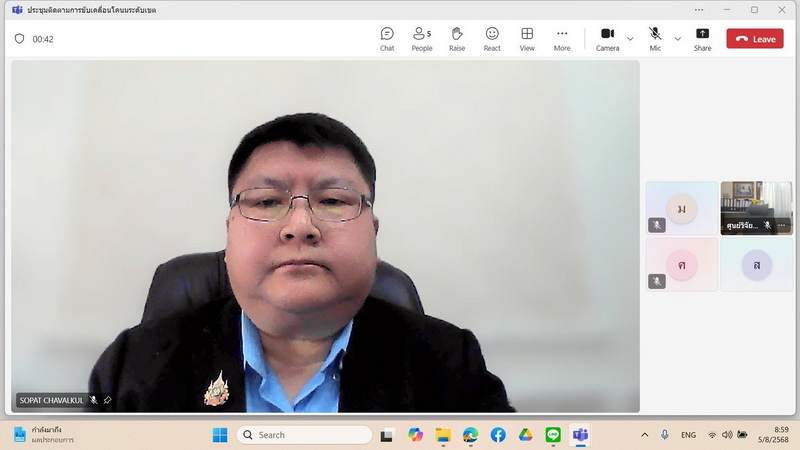Expand the Mic options arrow
The height and width of the screenshot is (450, 800).
tap(677, 39)
